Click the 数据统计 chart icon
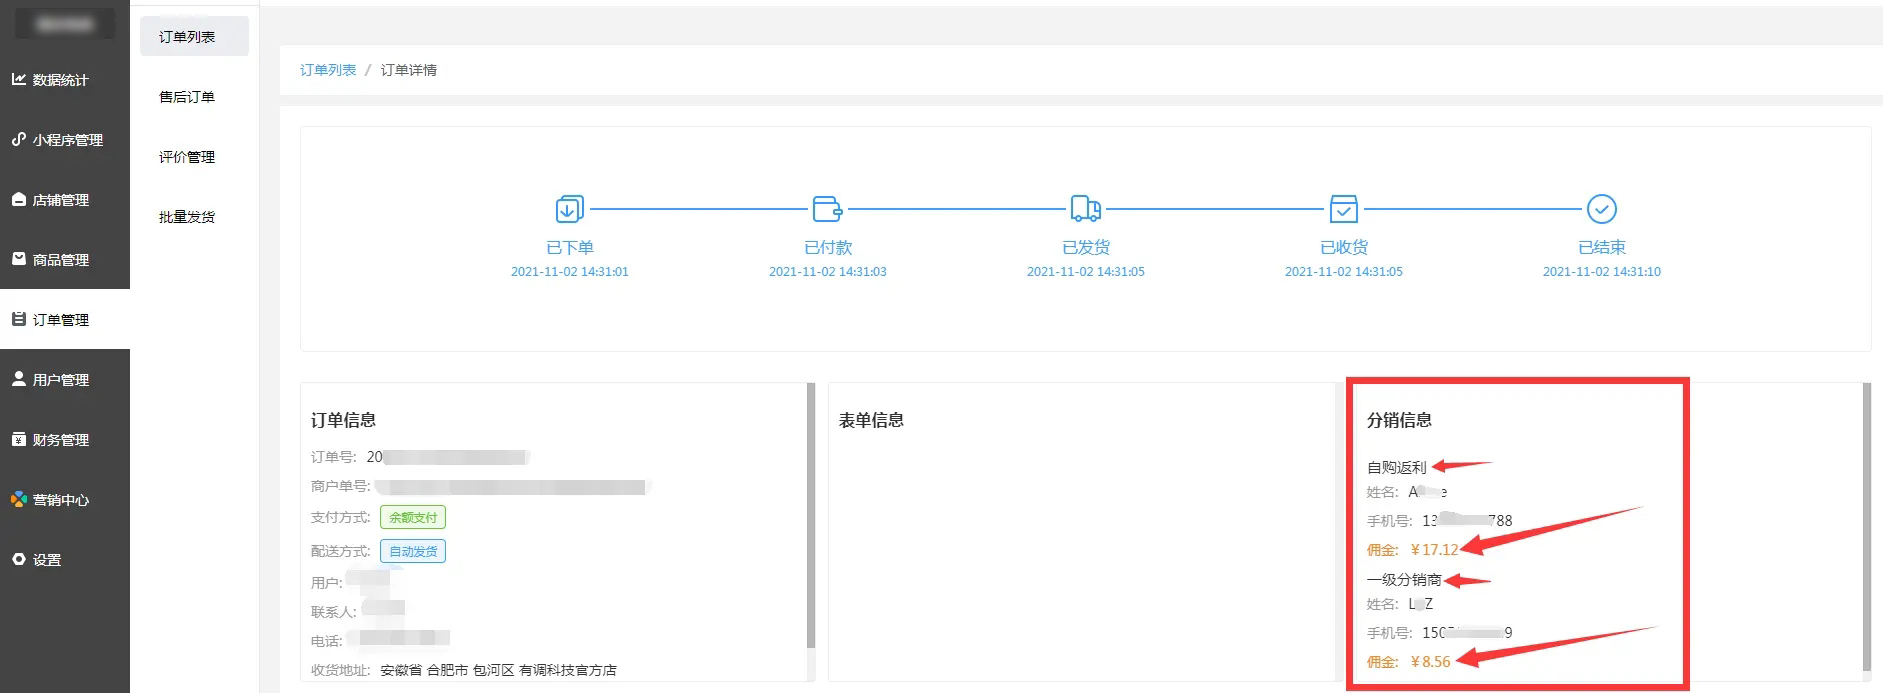Viewport: 1883px width, 693px height. tap(19, 79)
